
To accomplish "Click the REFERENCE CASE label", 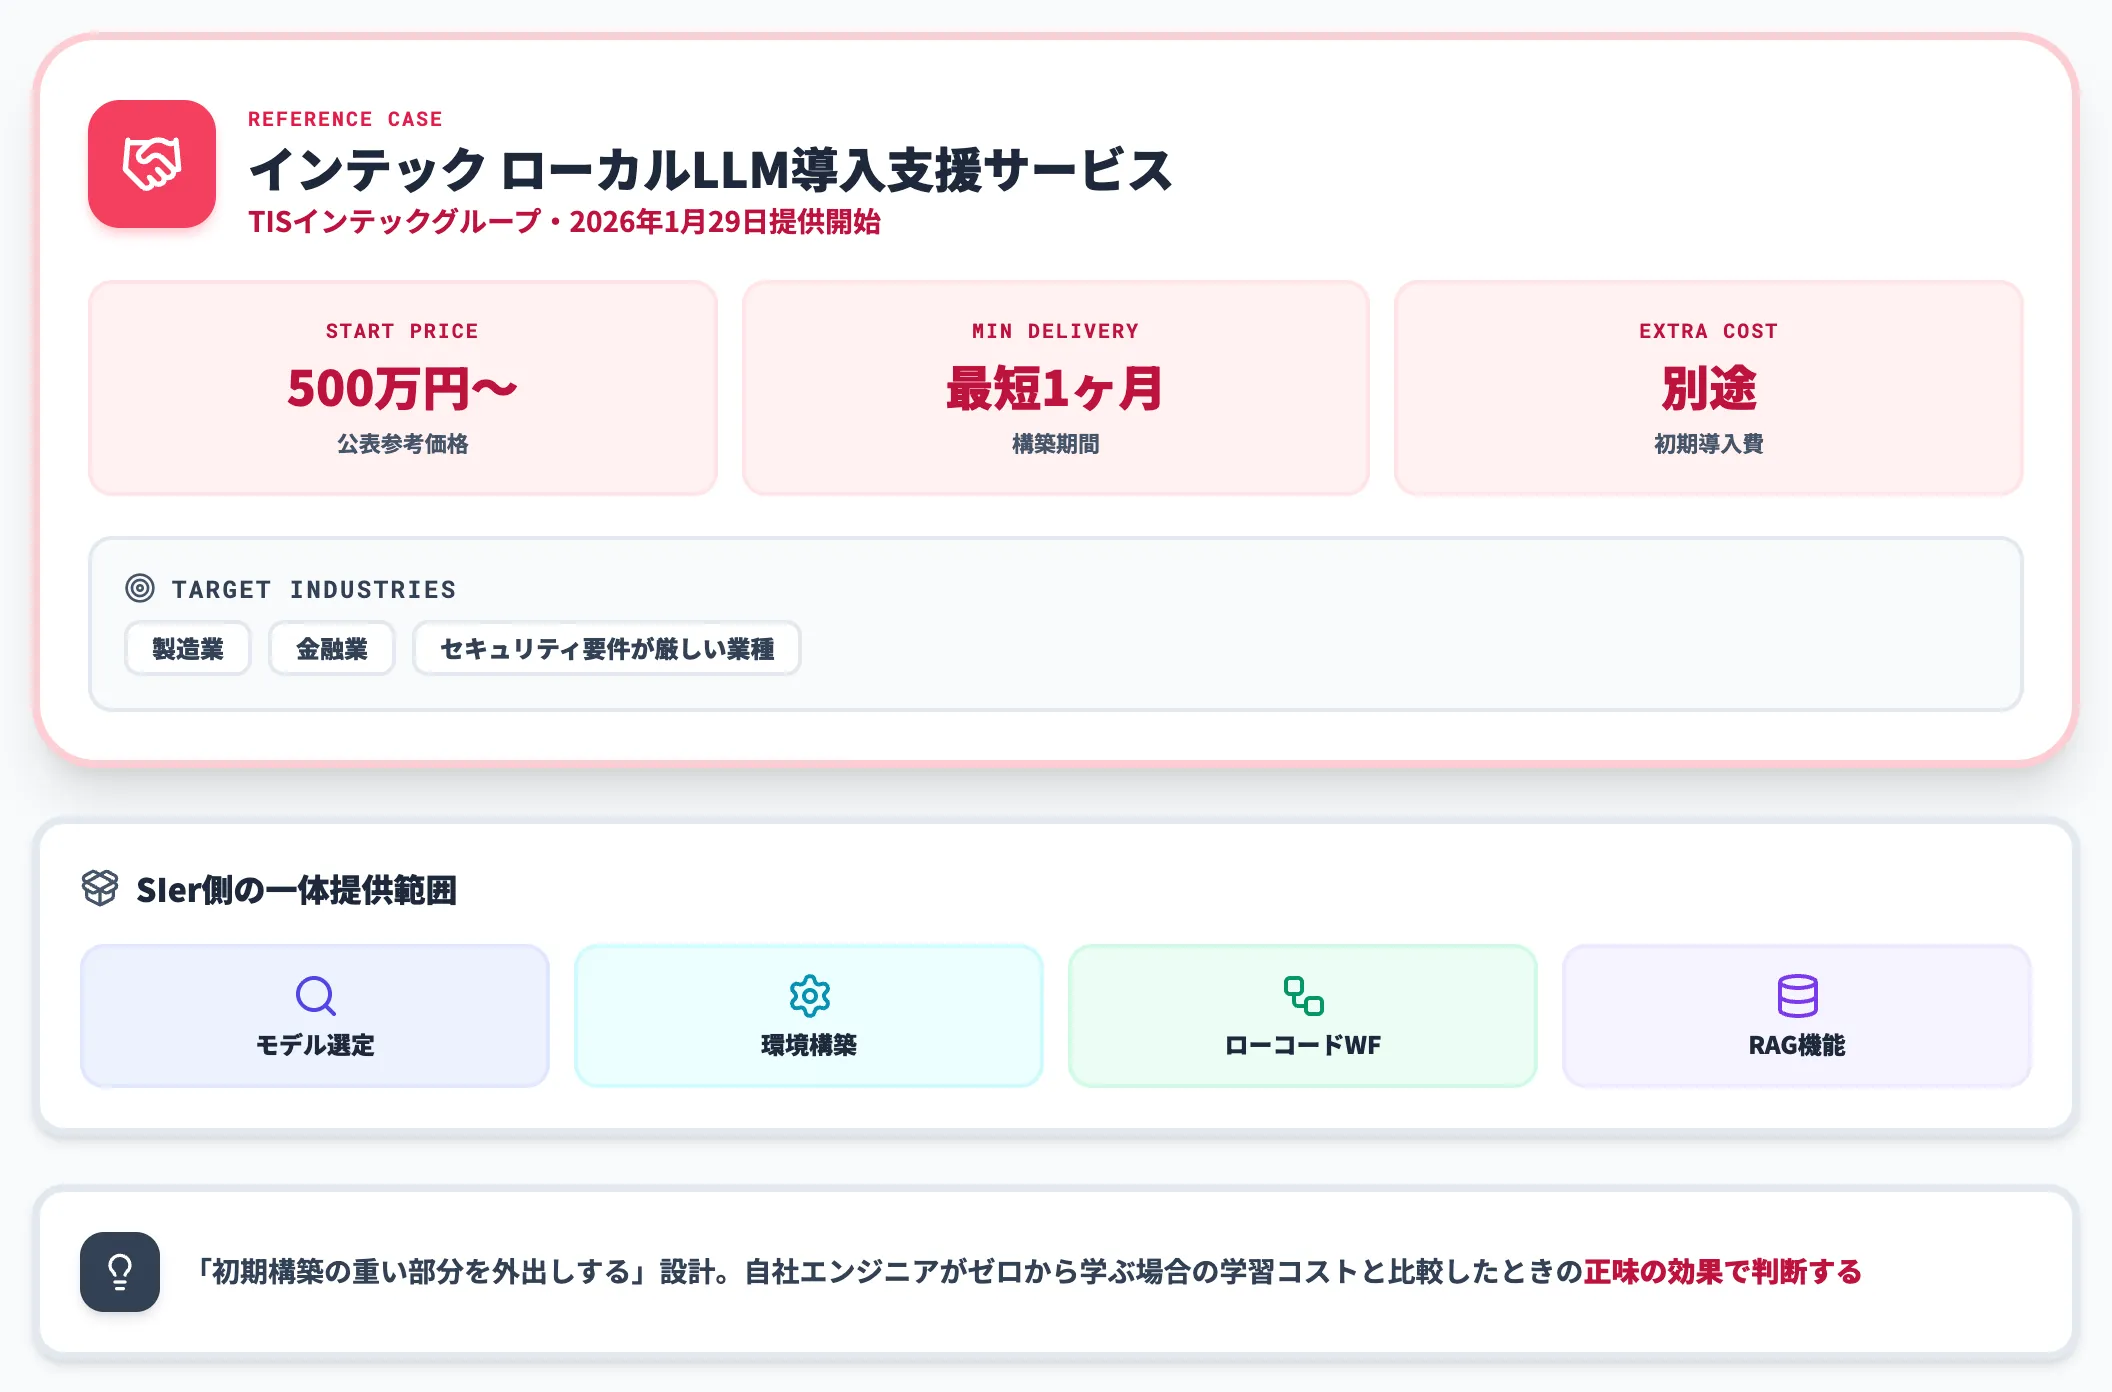I will tap(345, 119).
